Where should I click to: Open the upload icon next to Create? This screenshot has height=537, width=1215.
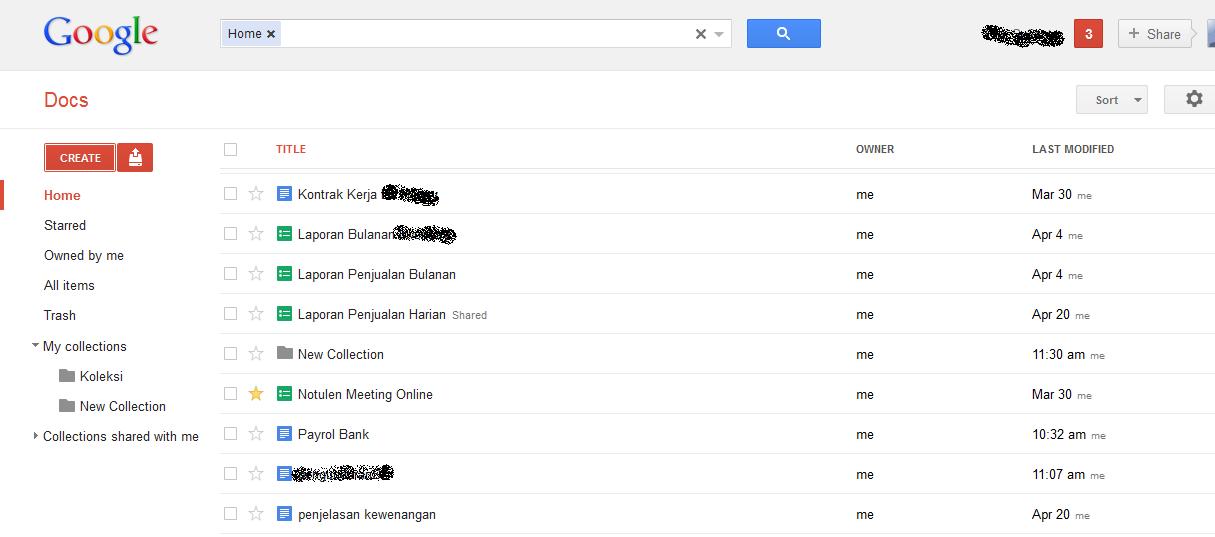[135, 158]
